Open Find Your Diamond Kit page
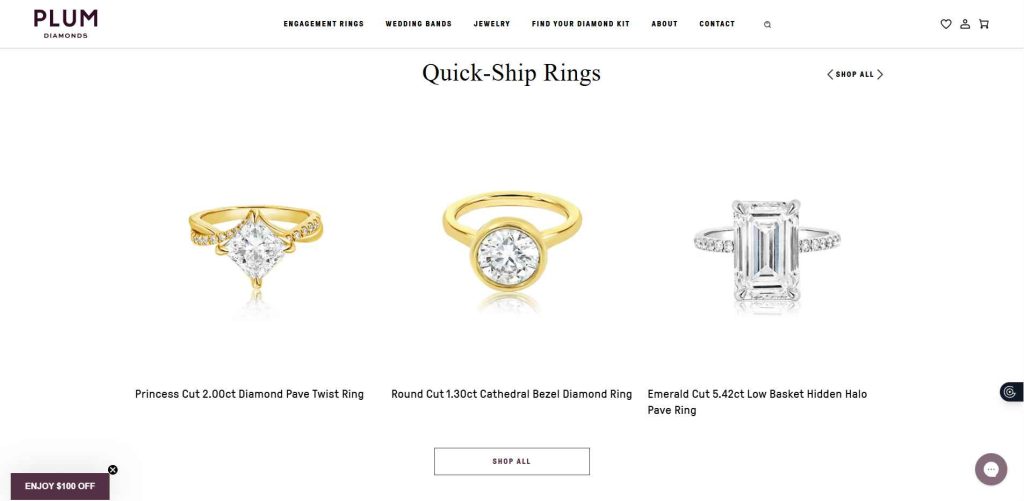 [x=581, y=24]
